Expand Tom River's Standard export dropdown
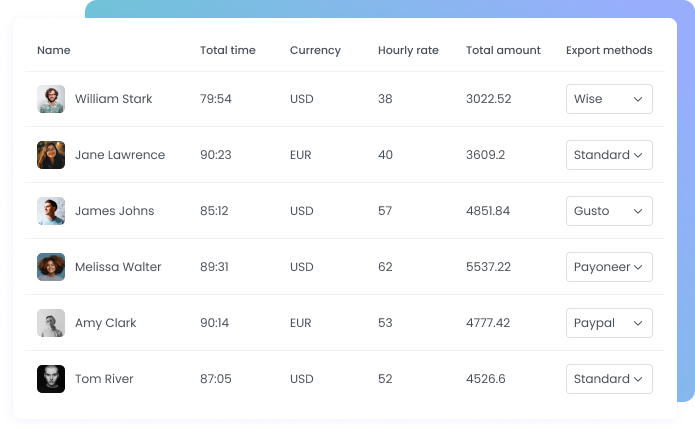The image size is (695, 433). coord(609,379)
